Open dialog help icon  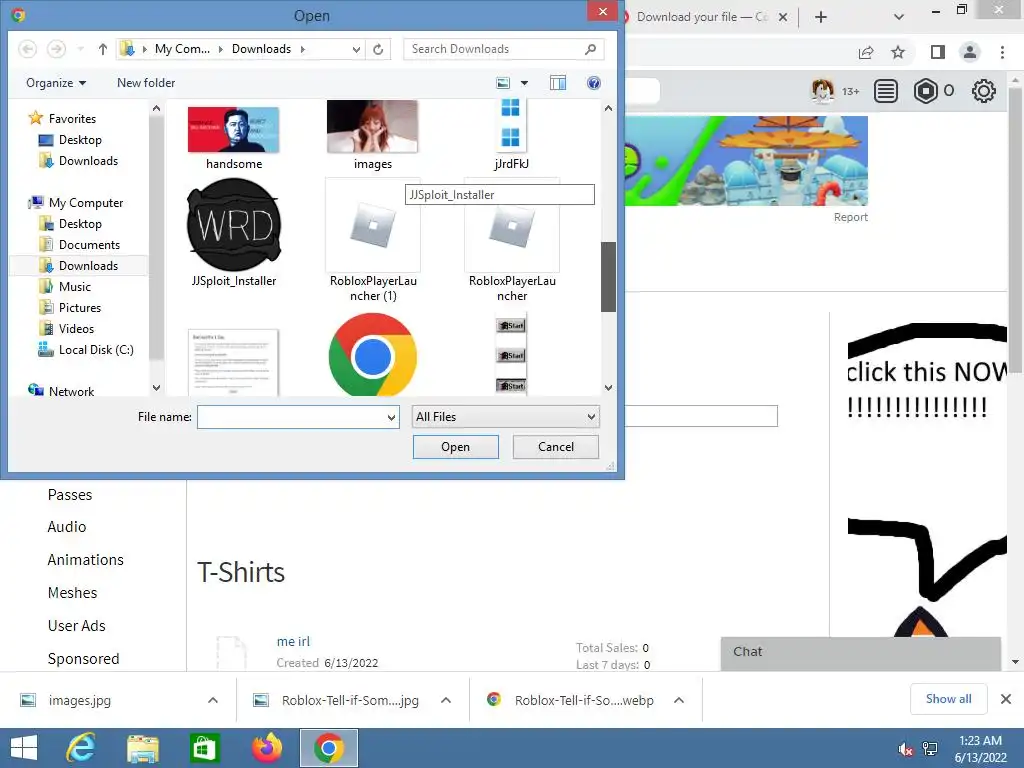(x=594, y=83)
